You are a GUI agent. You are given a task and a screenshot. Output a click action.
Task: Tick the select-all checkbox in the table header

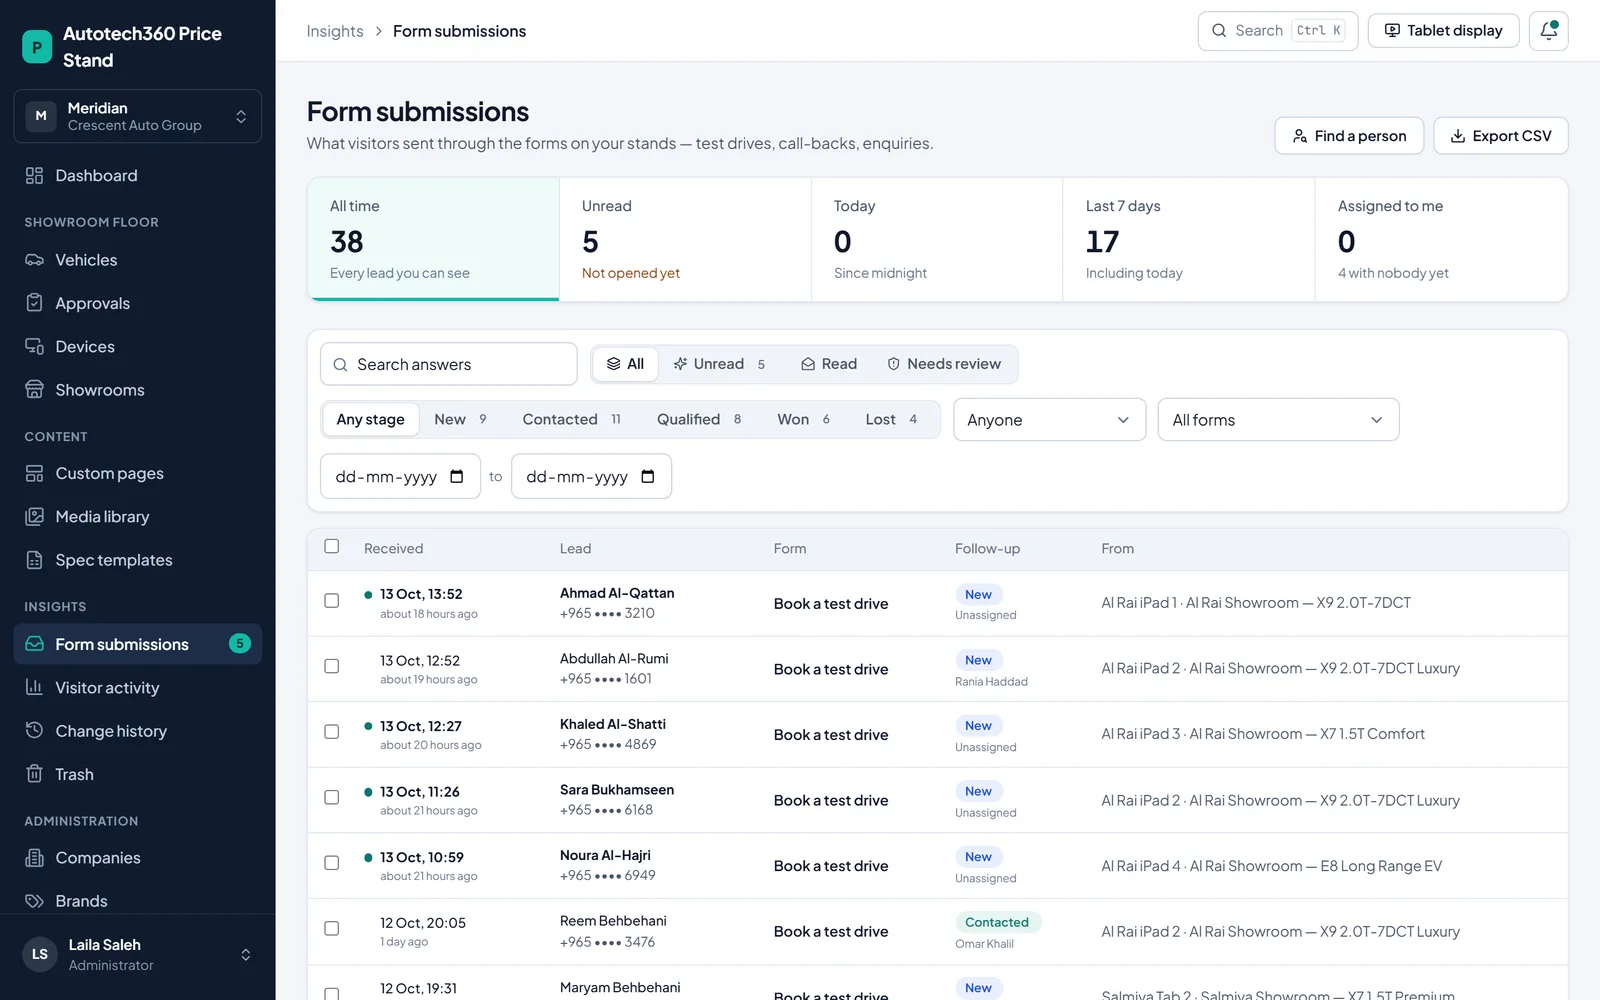(332, 546)
